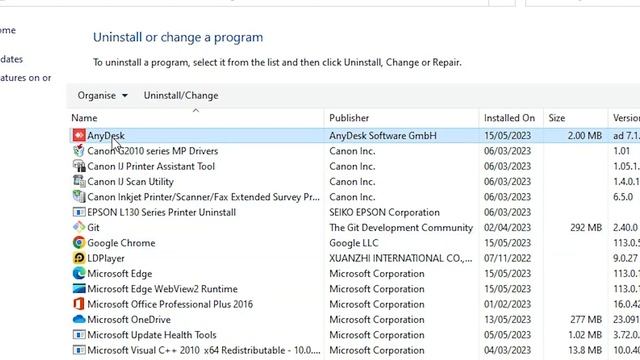This screenshot has width=640, height=360.
Task: Click the 277 MB size of OneDrive
Action: click(x=586, y=320)
